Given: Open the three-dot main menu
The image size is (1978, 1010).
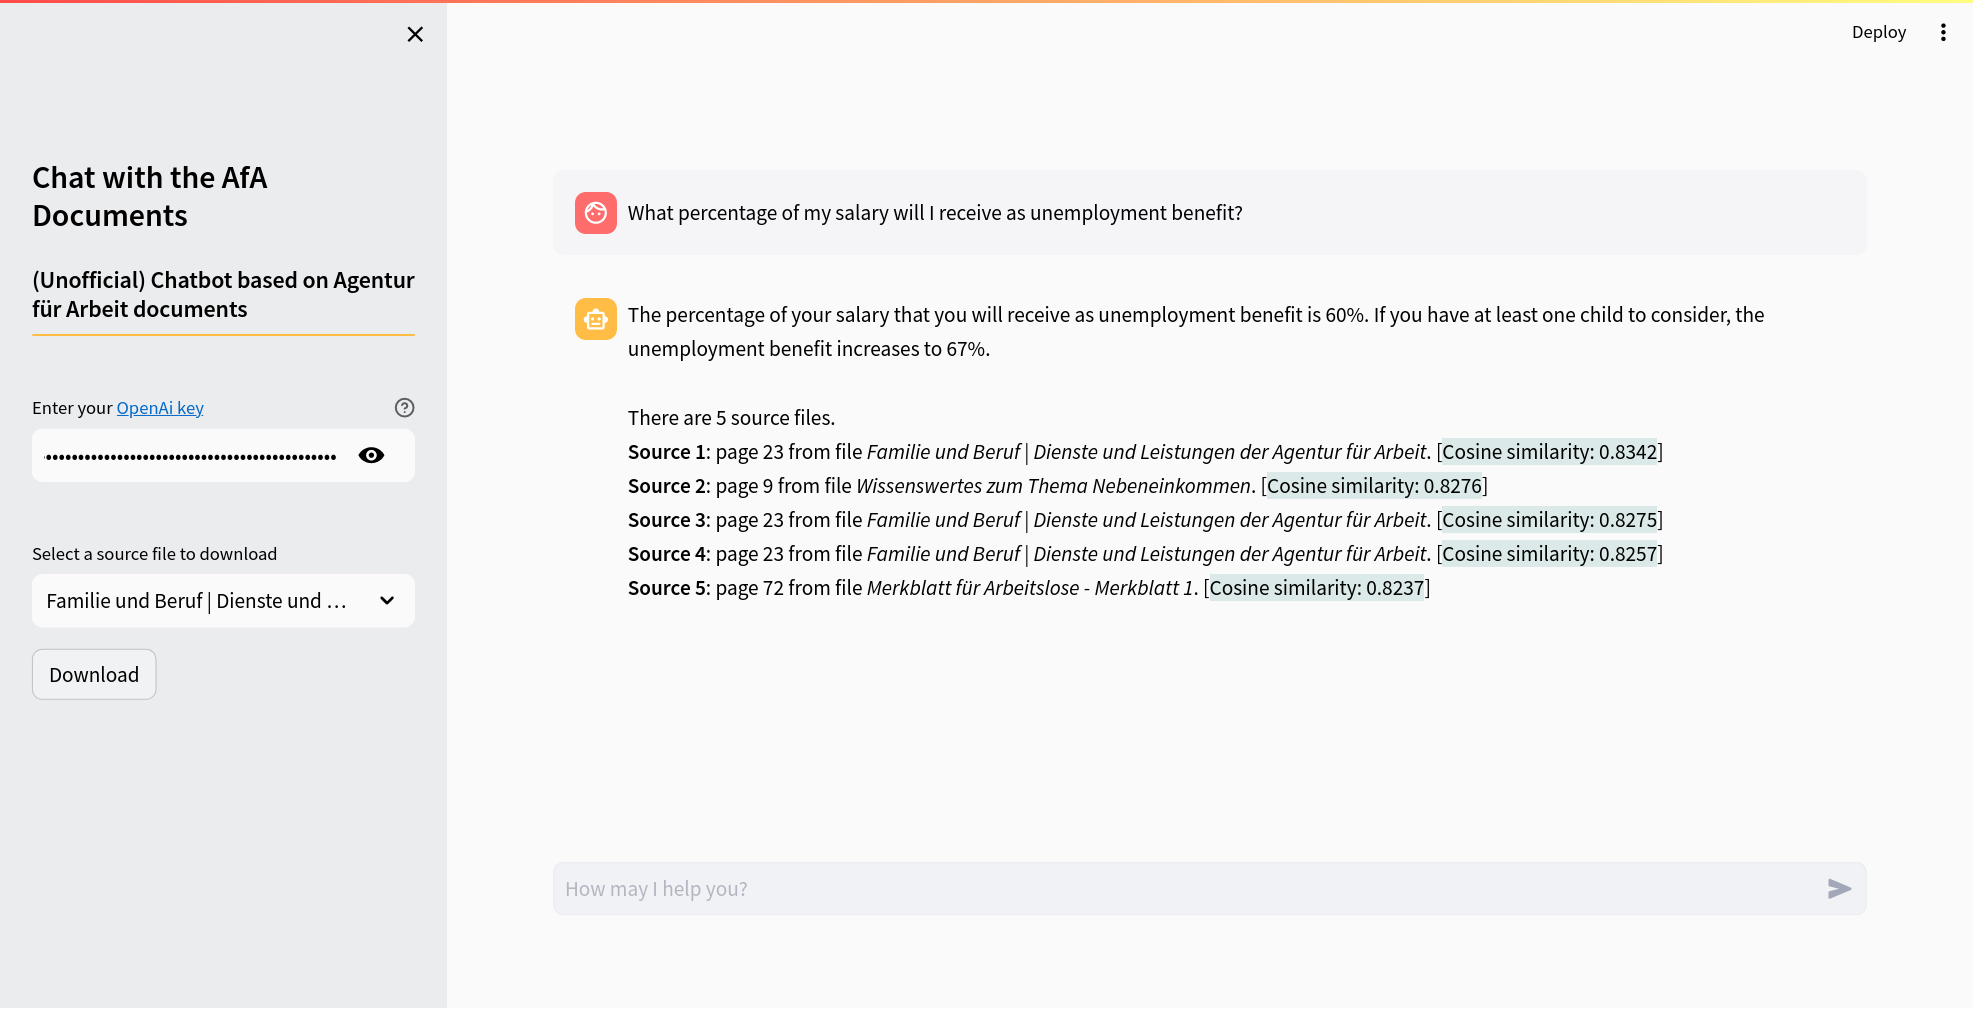Looking at the screenshot, I should pos(1943,32).
